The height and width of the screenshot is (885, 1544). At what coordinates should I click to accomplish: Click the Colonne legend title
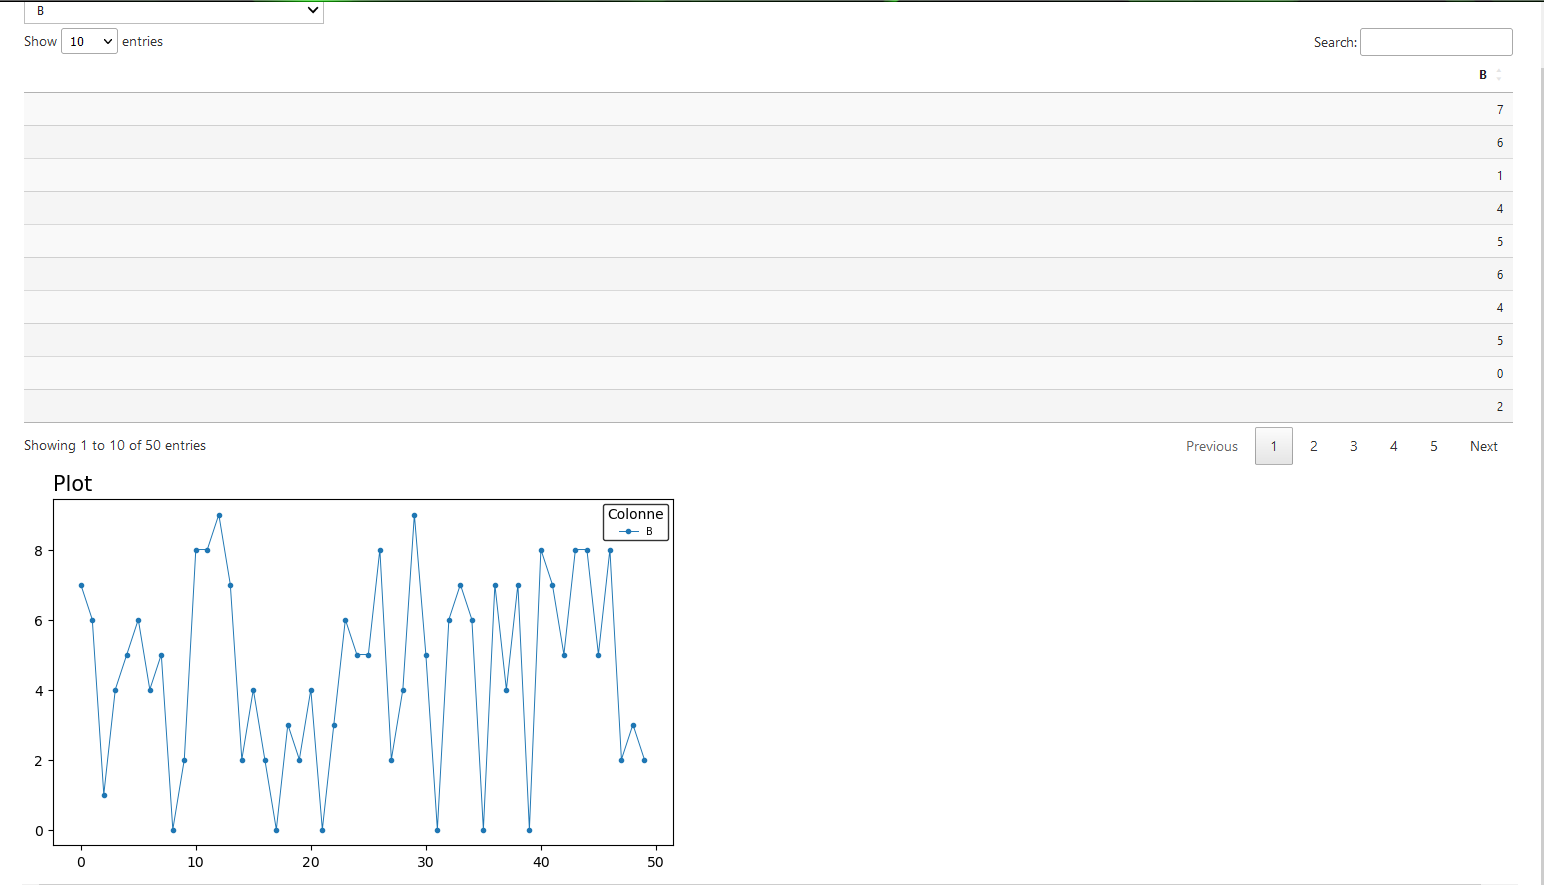pyautogui.click(x=635, y=514)
